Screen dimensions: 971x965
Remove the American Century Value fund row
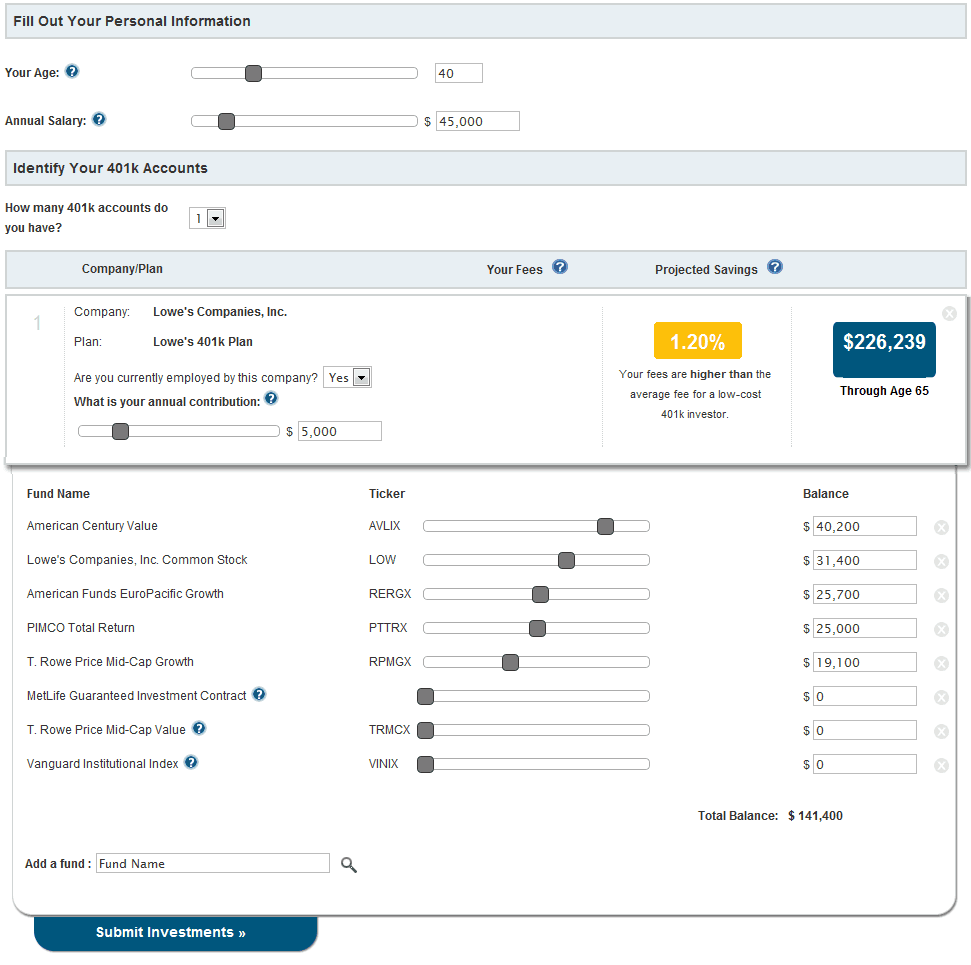coord(941,528)
